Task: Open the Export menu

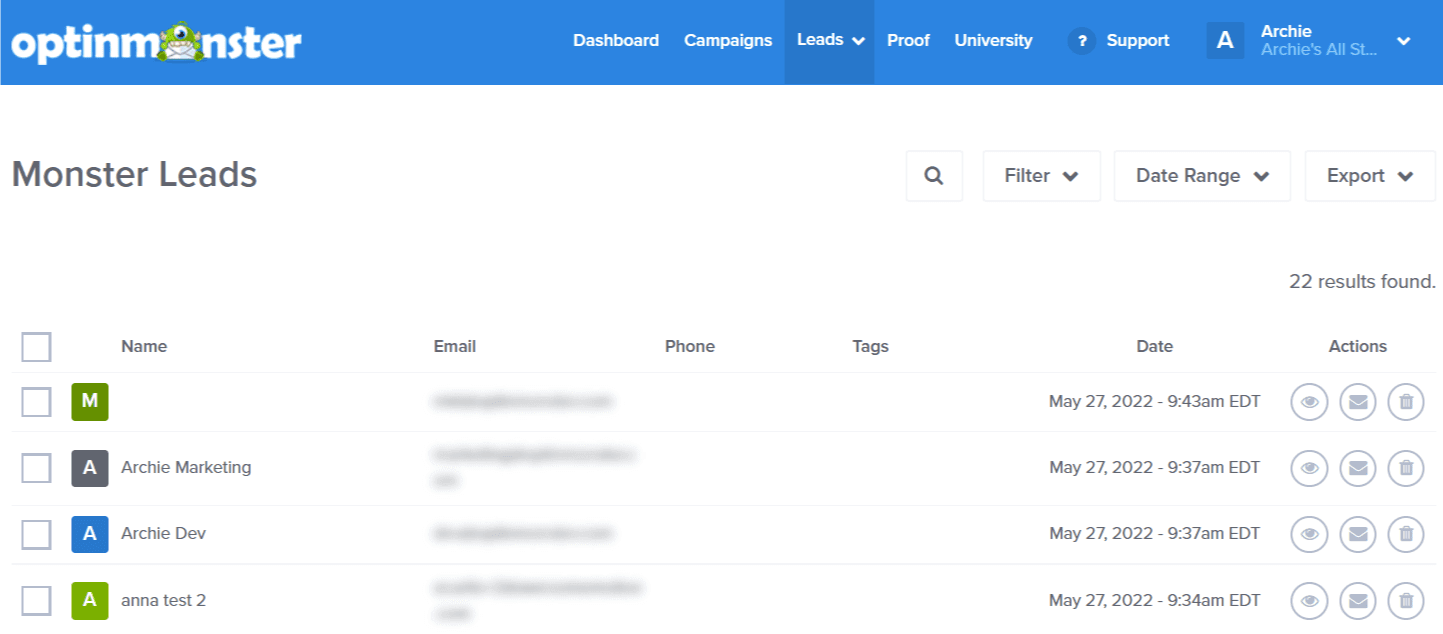Action: [x=1369, y=175]
